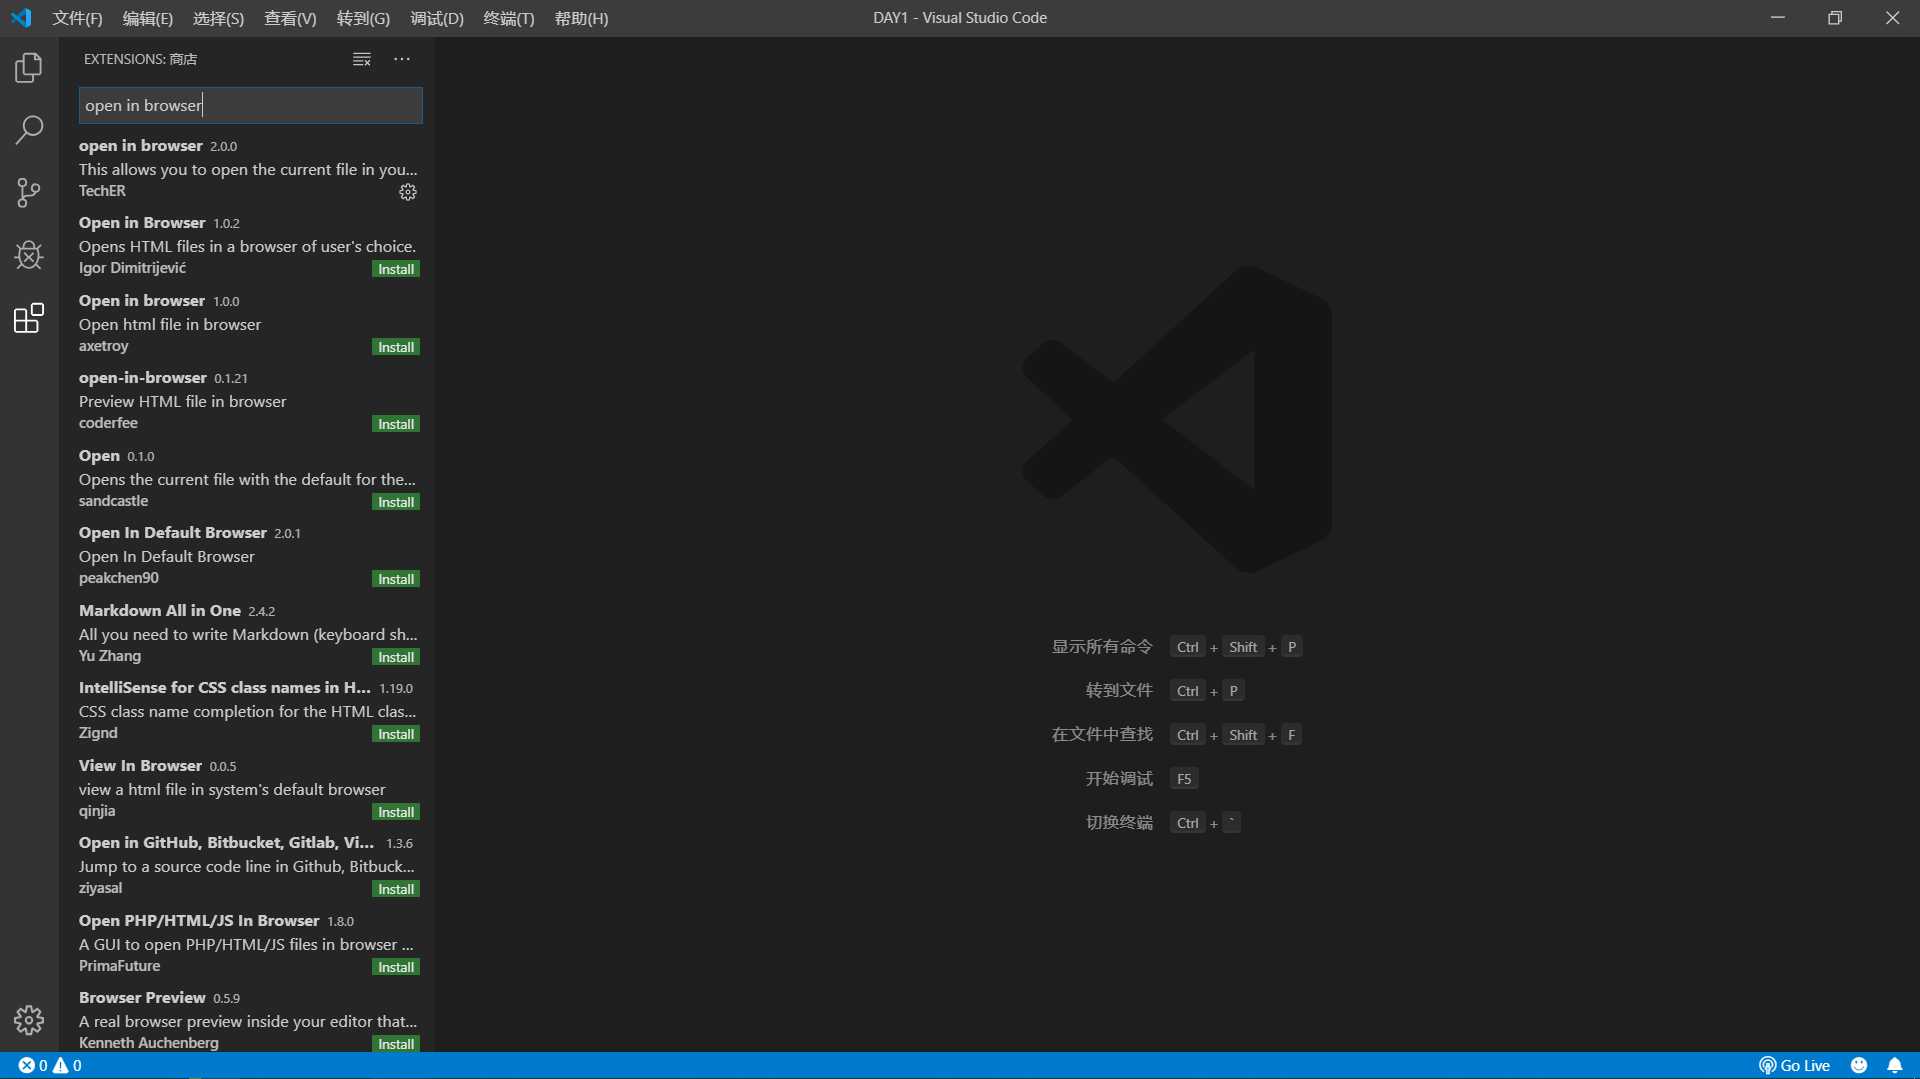Open the 选择(S) menu
Screen dimensions: 1920x1079
[x=218, y=18]
